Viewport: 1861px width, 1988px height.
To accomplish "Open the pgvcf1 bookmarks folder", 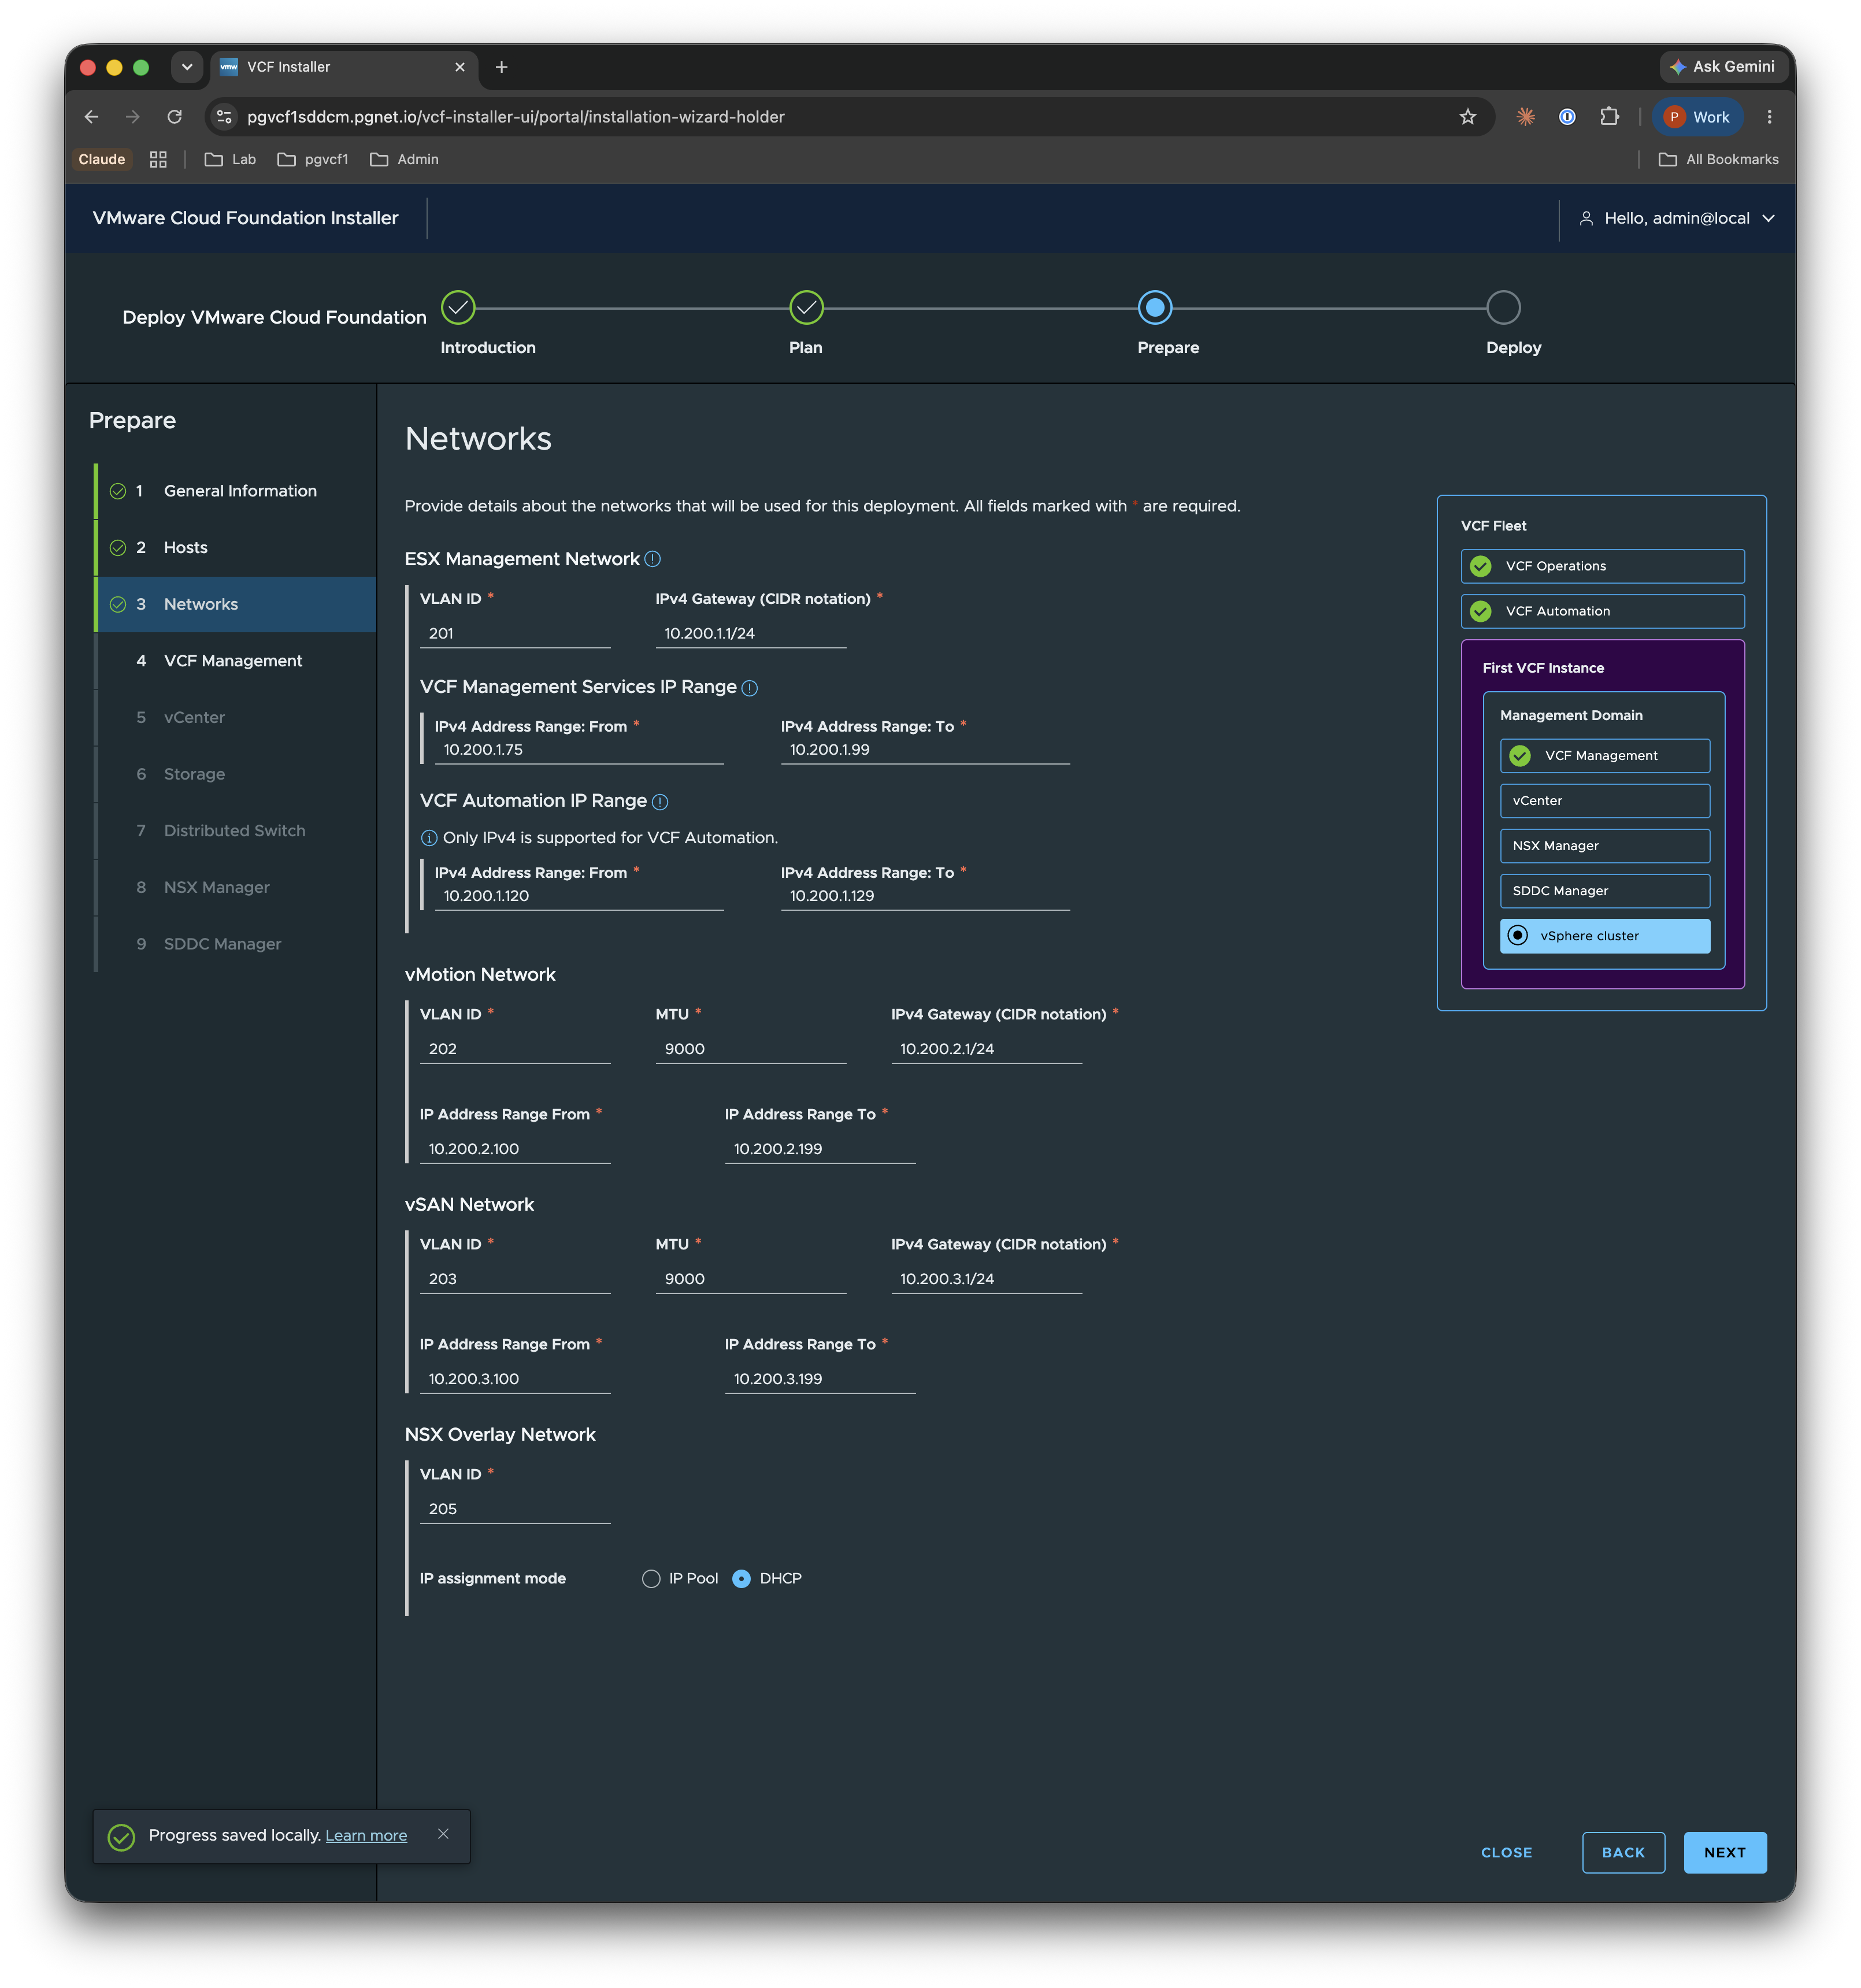I will coord(313,159).
